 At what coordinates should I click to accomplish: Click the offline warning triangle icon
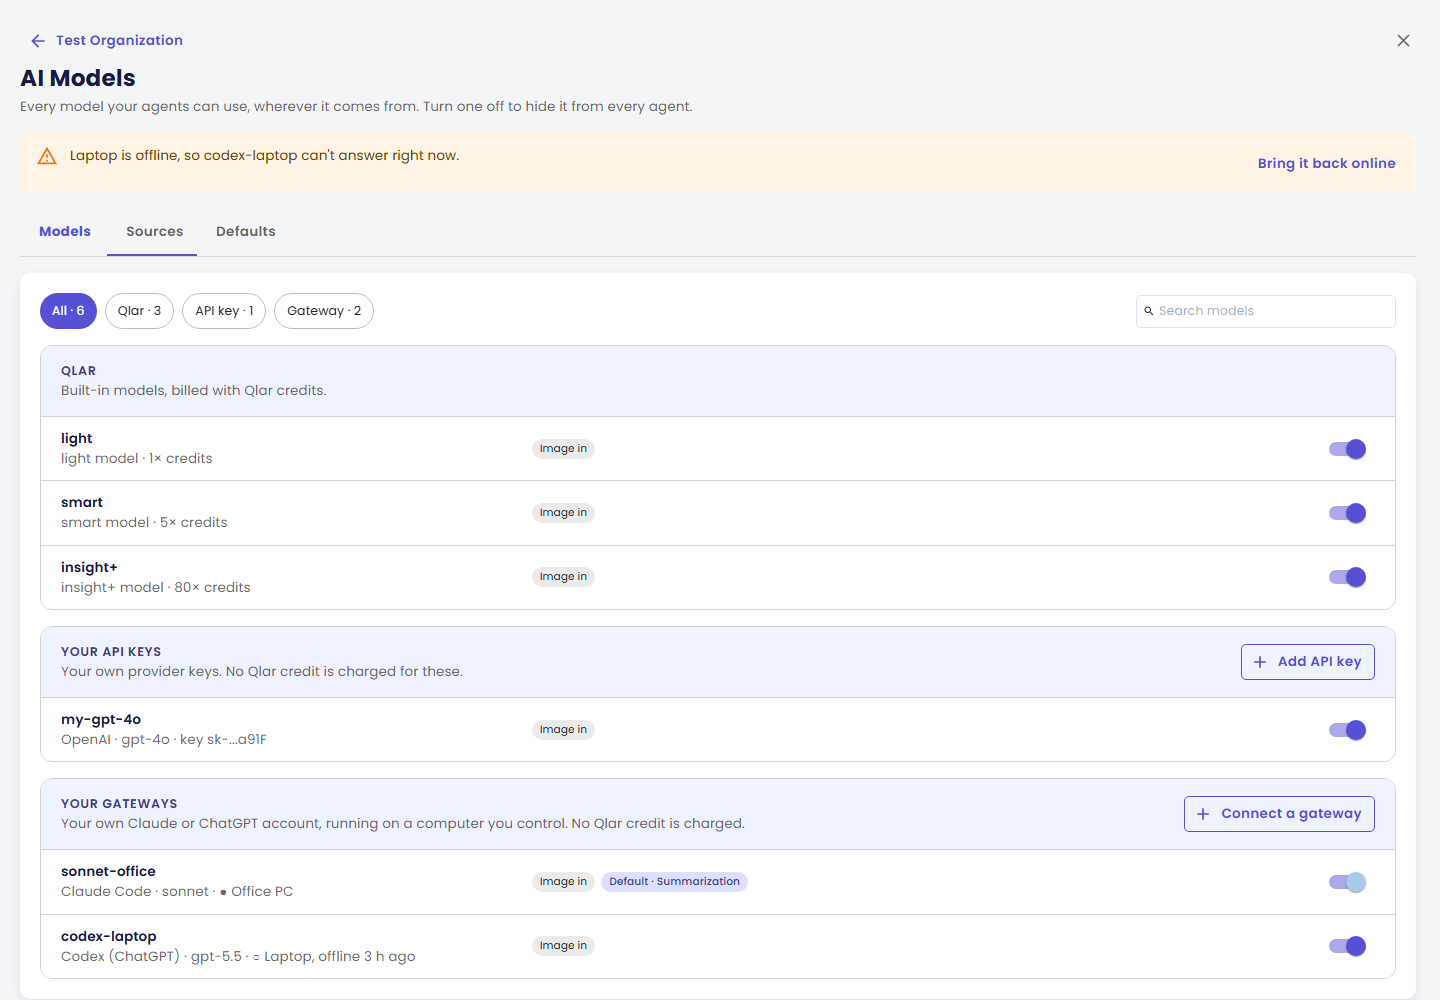[47, 156]
